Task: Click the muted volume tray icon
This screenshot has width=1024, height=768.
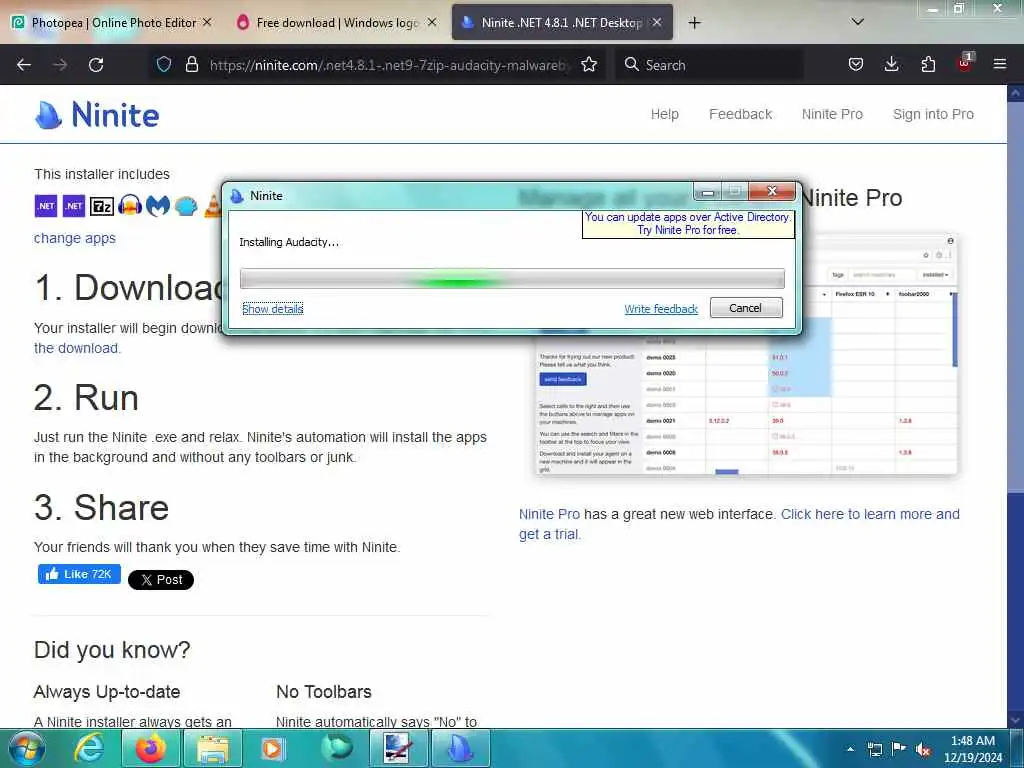Action: point(923,749)
